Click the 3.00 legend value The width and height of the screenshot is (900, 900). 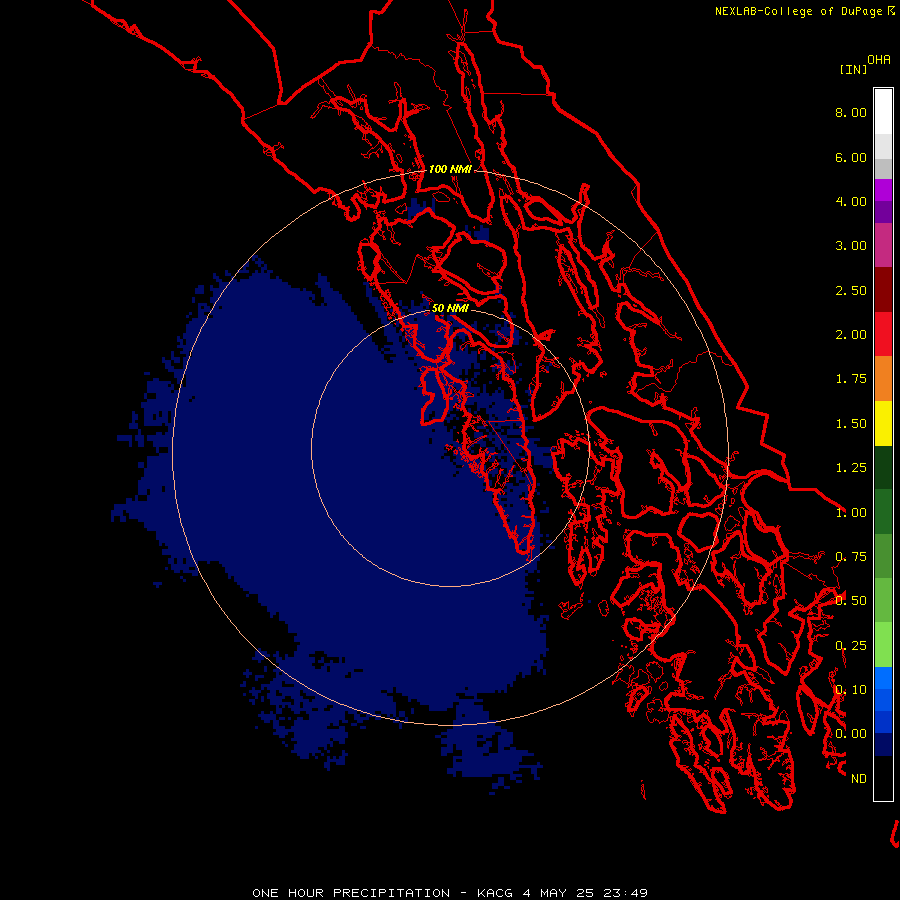coord(851,246)
